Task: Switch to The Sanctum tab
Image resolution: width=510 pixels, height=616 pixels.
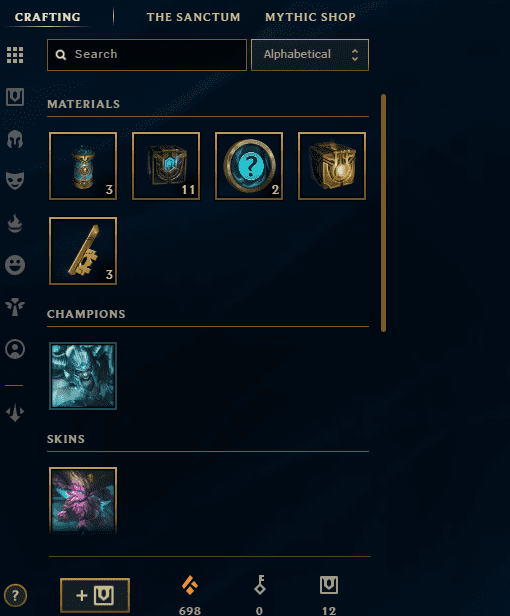Action: 193,17
